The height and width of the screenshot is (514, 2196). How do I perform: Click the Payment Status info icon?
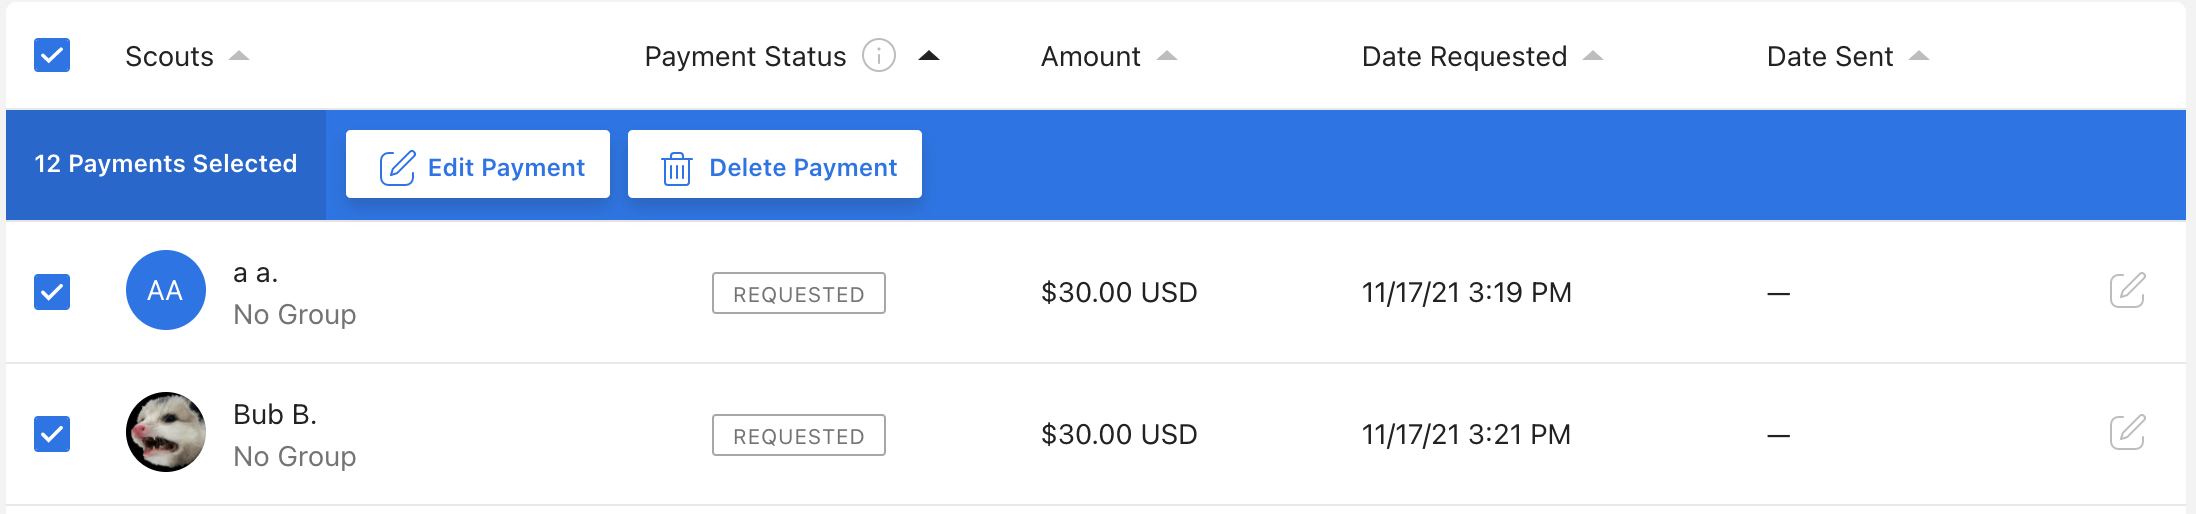point(879,56)
